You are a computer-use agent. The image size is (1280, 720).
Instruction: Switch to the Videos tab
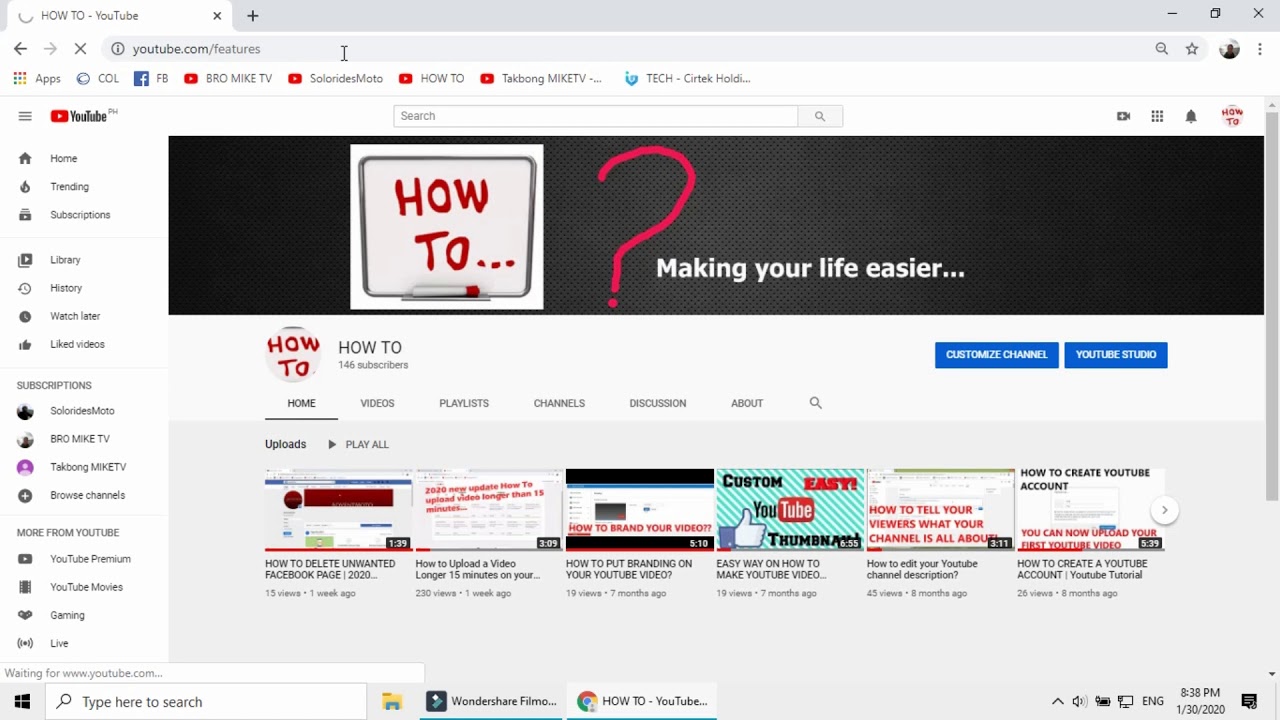[377, 403]
